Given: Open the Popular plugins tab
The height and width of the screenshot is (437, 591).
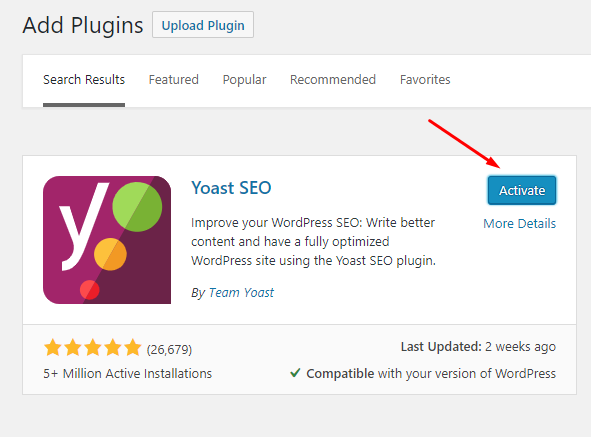Looking at the screenshot, I should click(244, 80).
